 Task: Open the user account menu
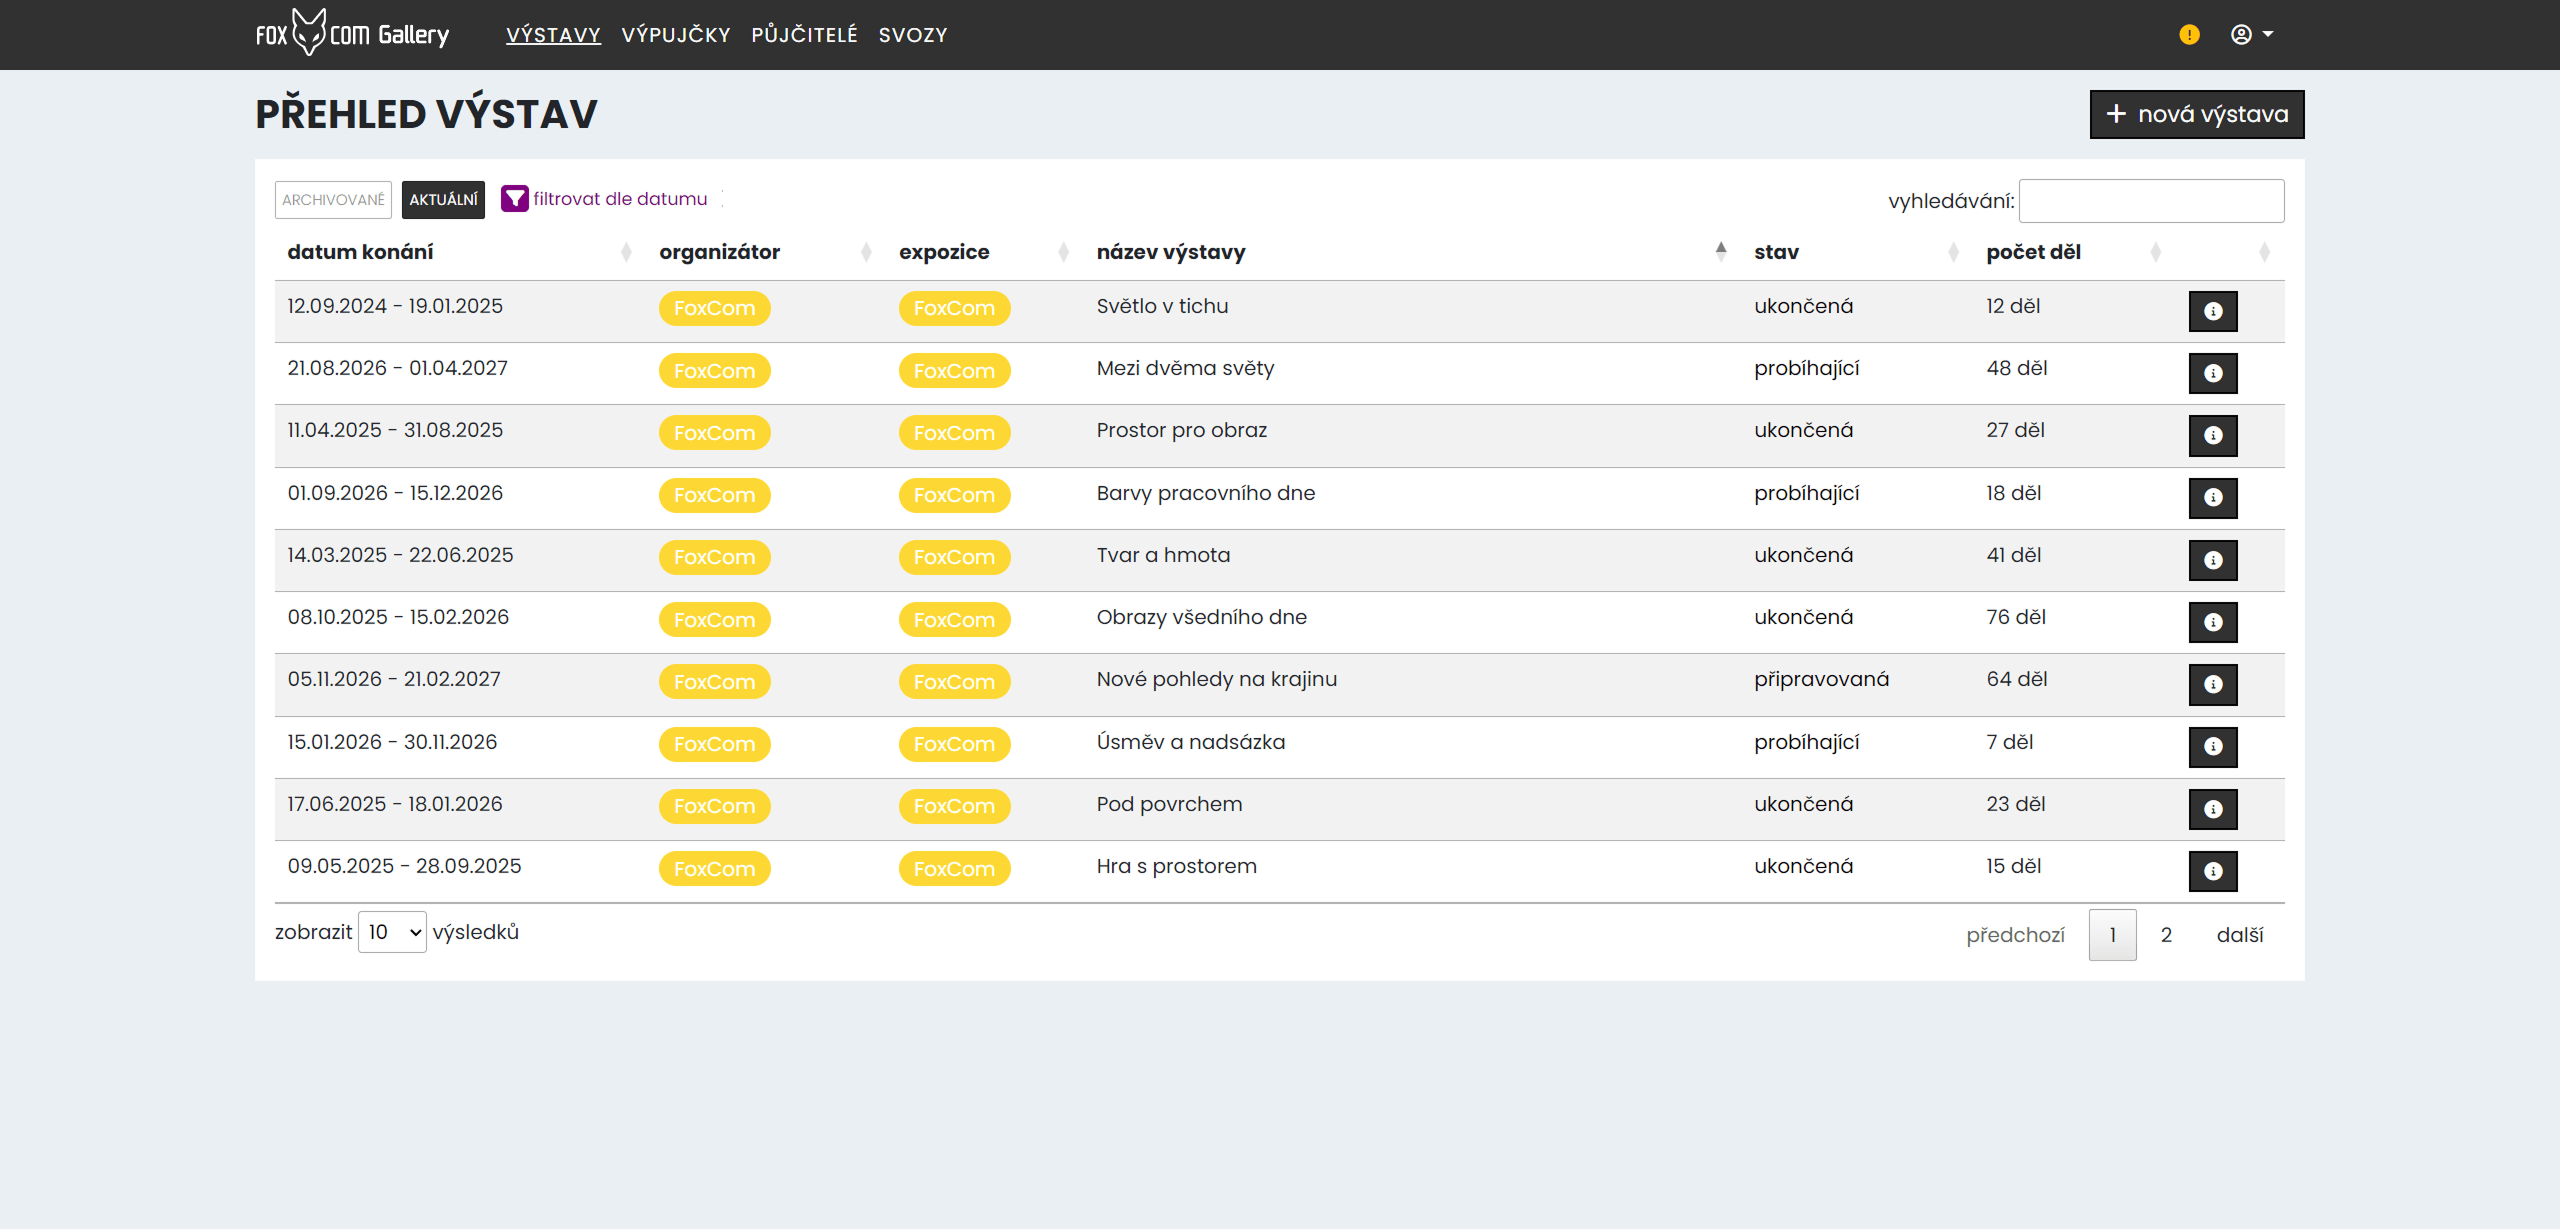2251,35
